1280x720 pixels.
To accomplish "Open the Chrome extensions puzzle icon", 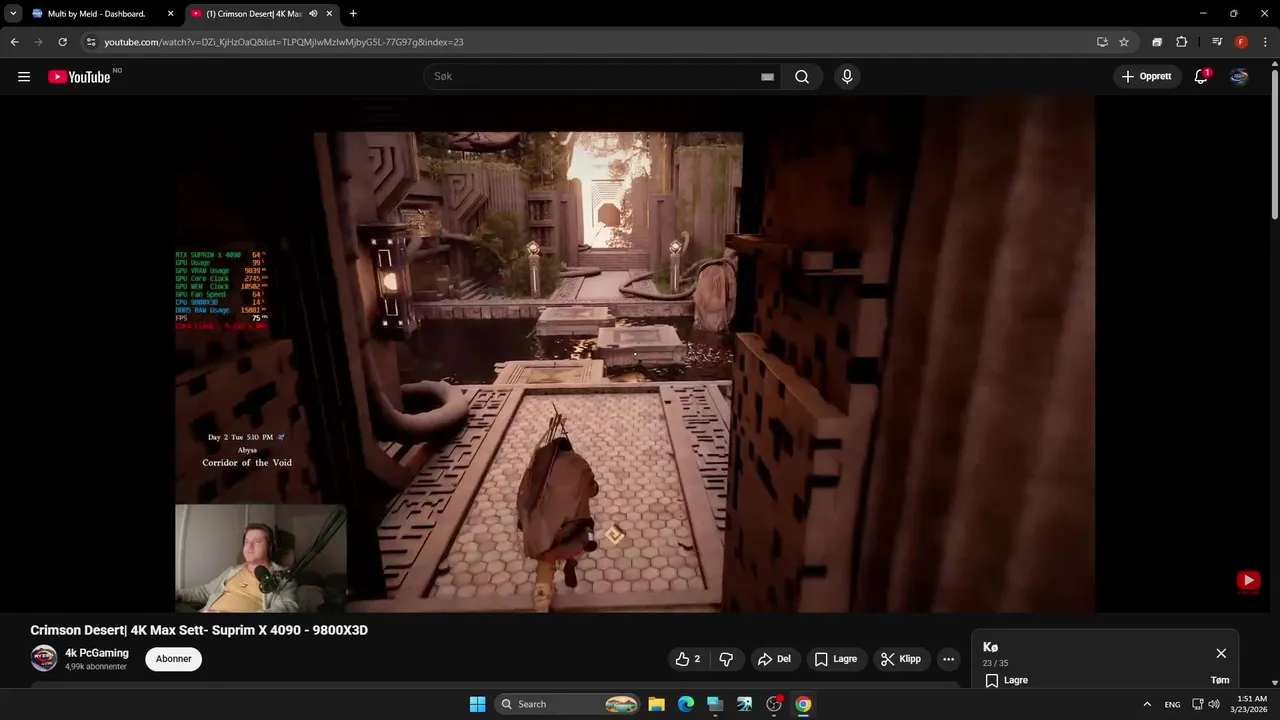I will [1181, 42].
